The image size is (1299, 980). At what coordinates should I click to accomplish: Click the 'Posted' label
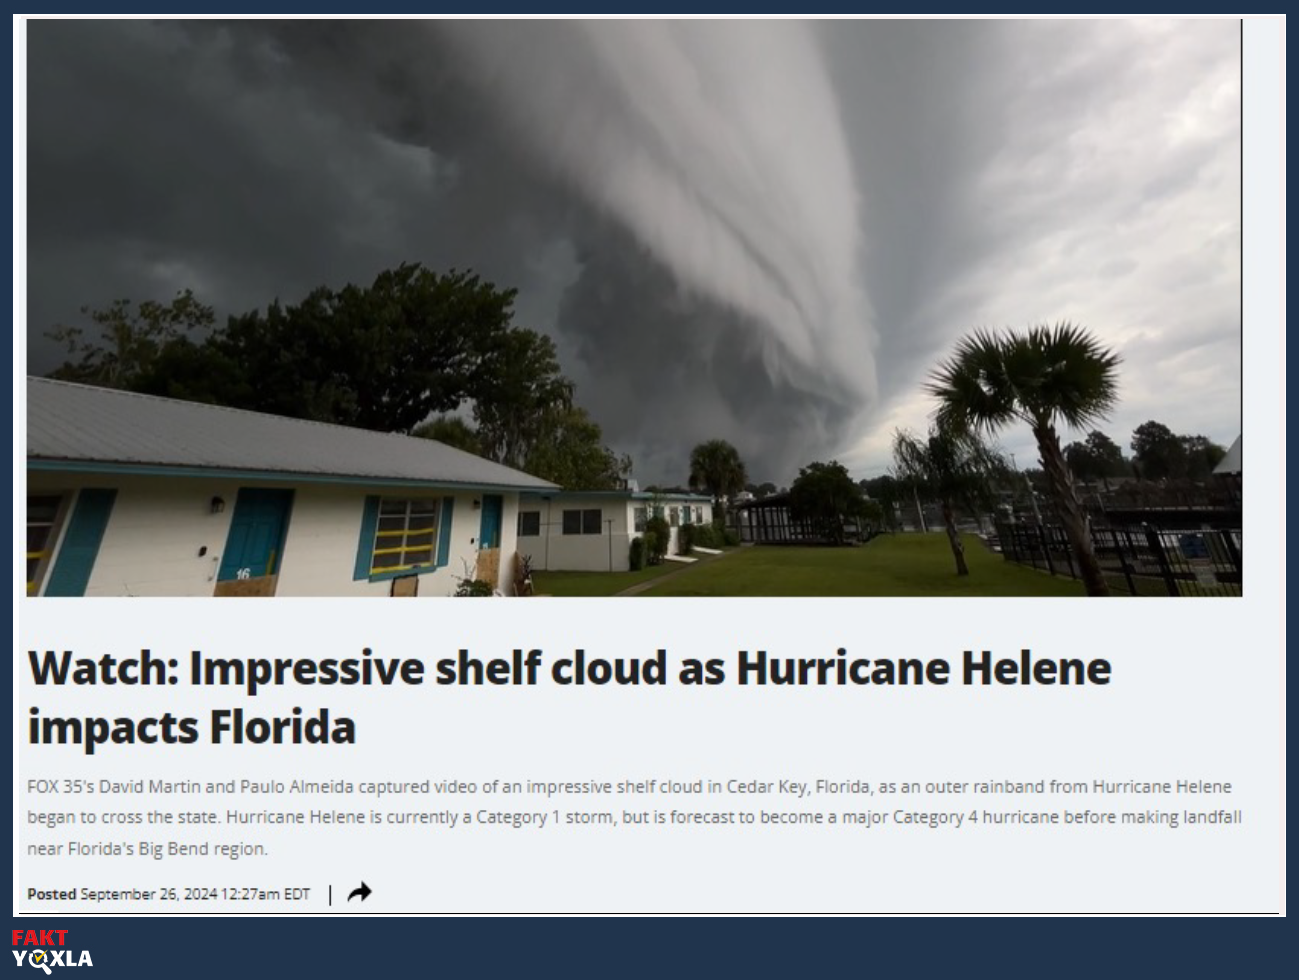(x=52, y=894)
